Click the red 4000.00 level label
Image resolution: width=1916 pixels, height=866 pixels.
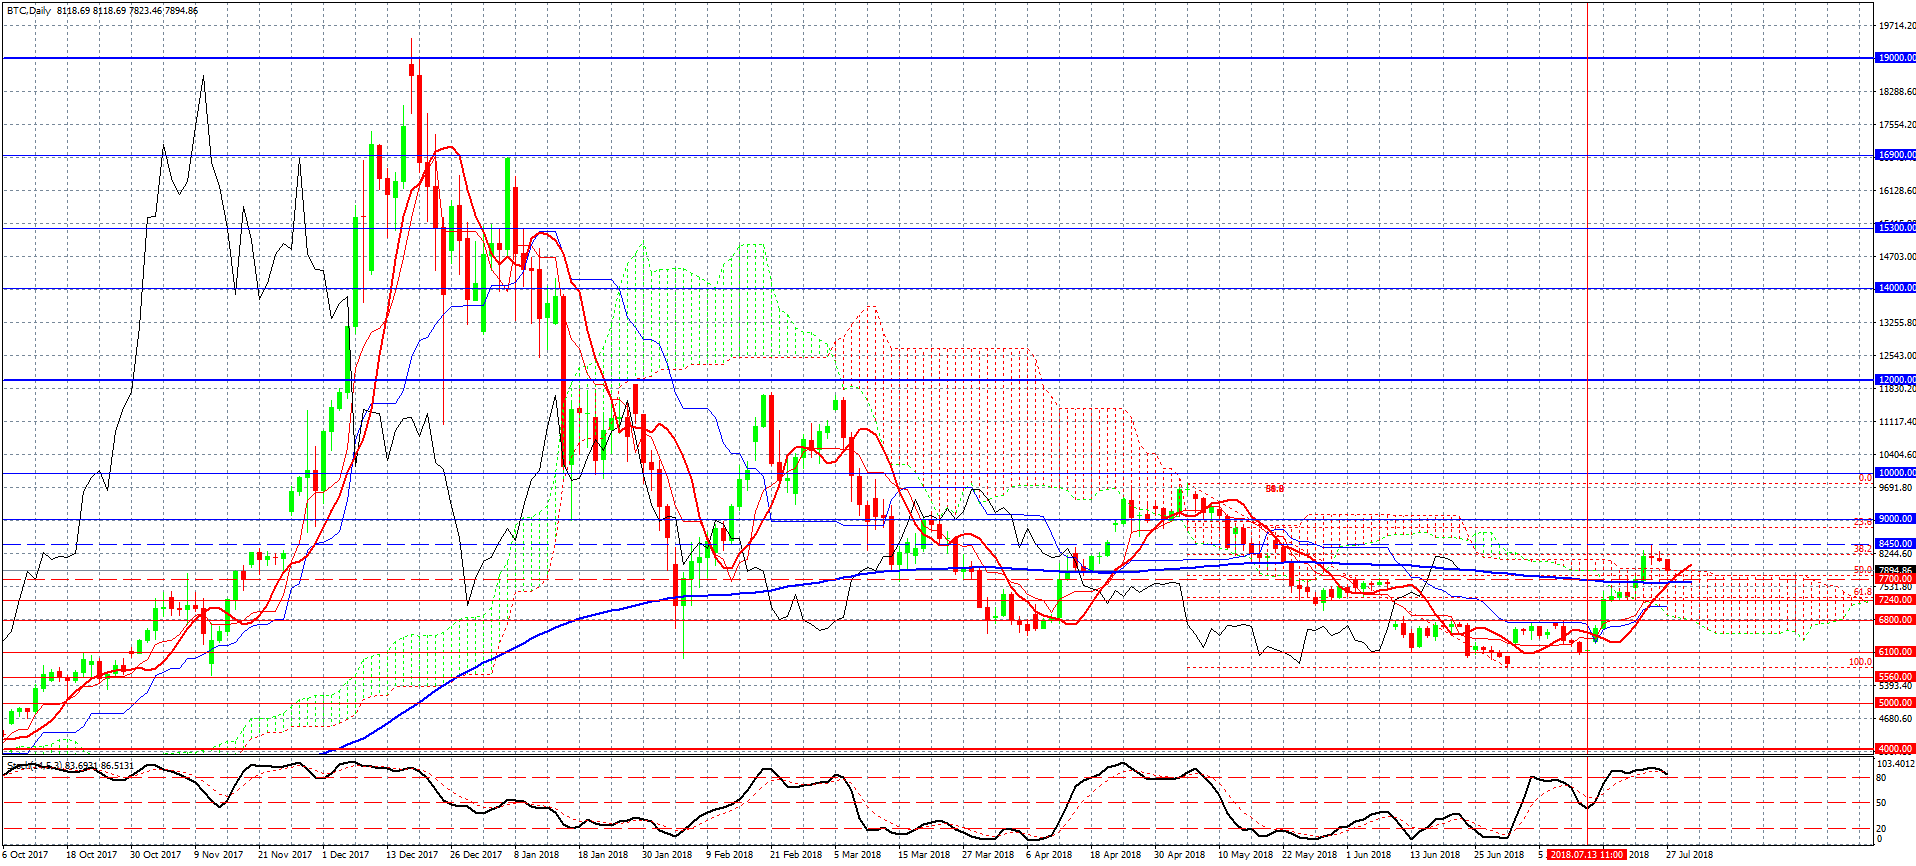click(1895, 749)
